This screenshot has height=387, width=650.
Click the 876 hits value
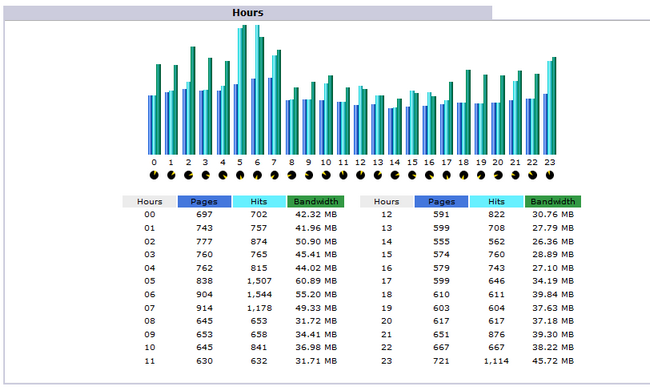point(496,334)
